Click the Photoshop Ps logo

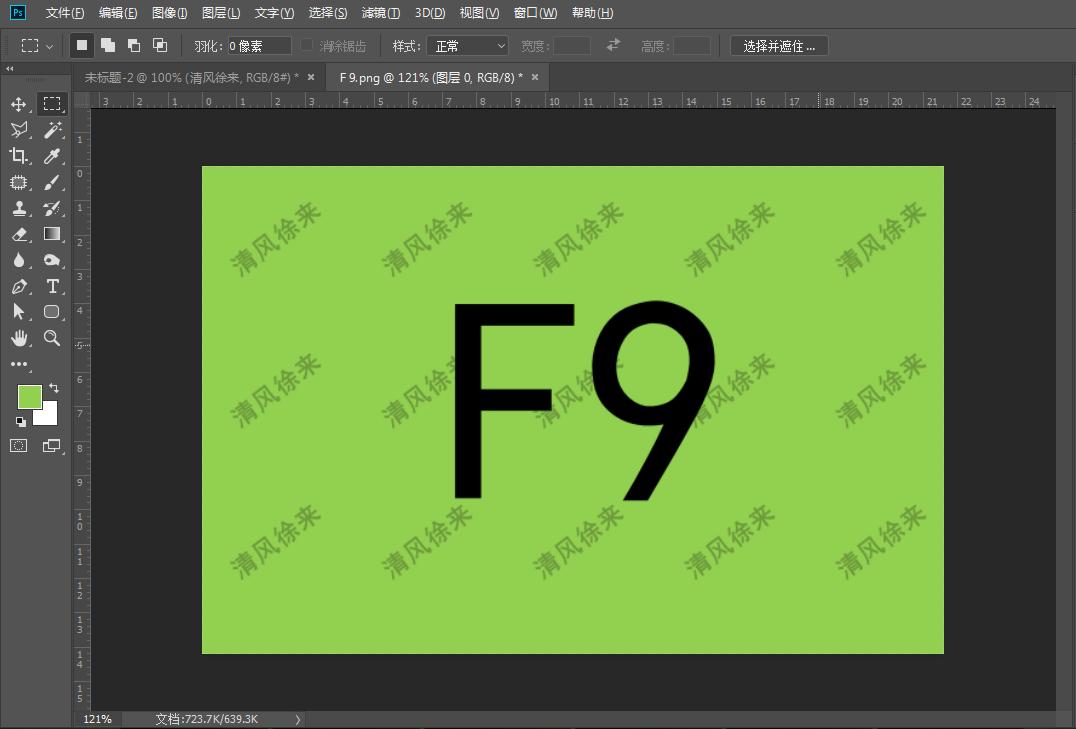tap(18, 12)
